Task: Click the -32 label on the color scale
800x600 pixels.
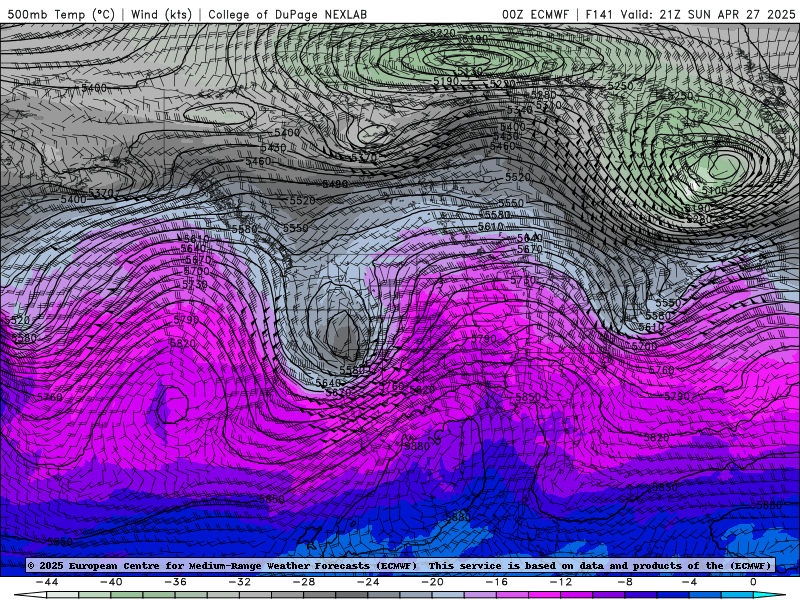Action: coord(240,582)
